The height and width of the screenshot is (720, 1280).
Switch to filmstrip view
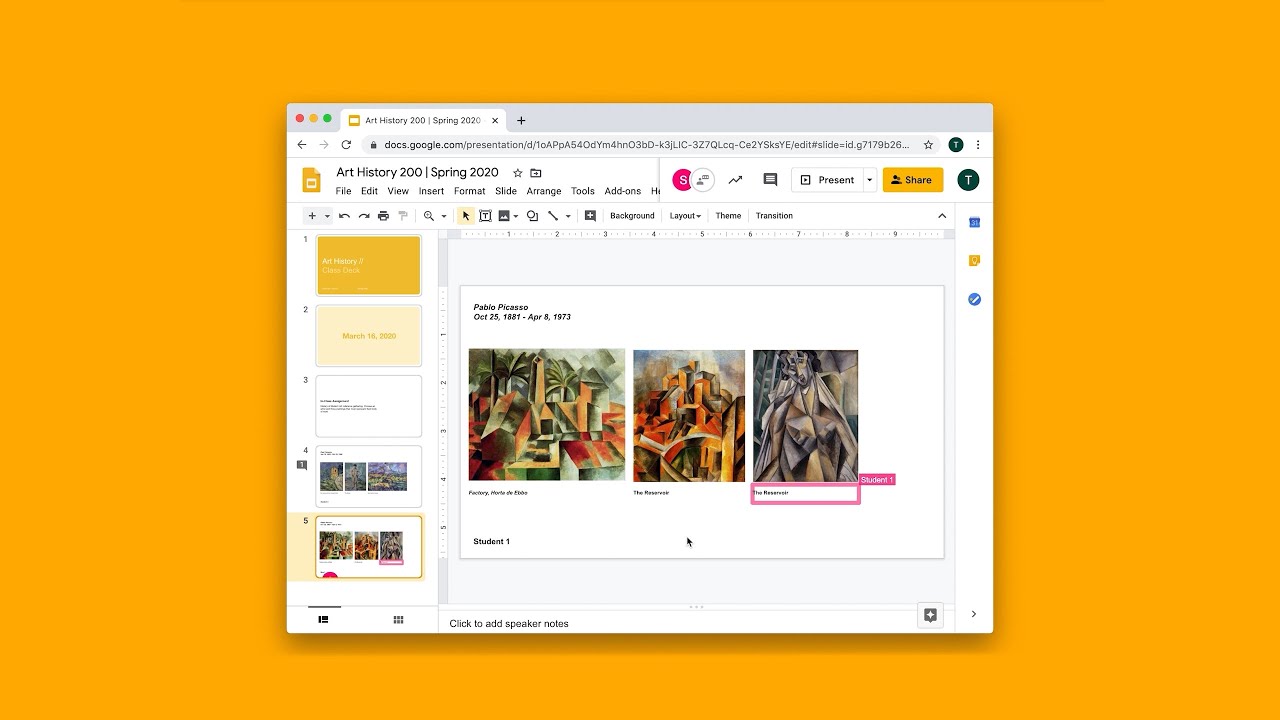click(x=324, y=620)
